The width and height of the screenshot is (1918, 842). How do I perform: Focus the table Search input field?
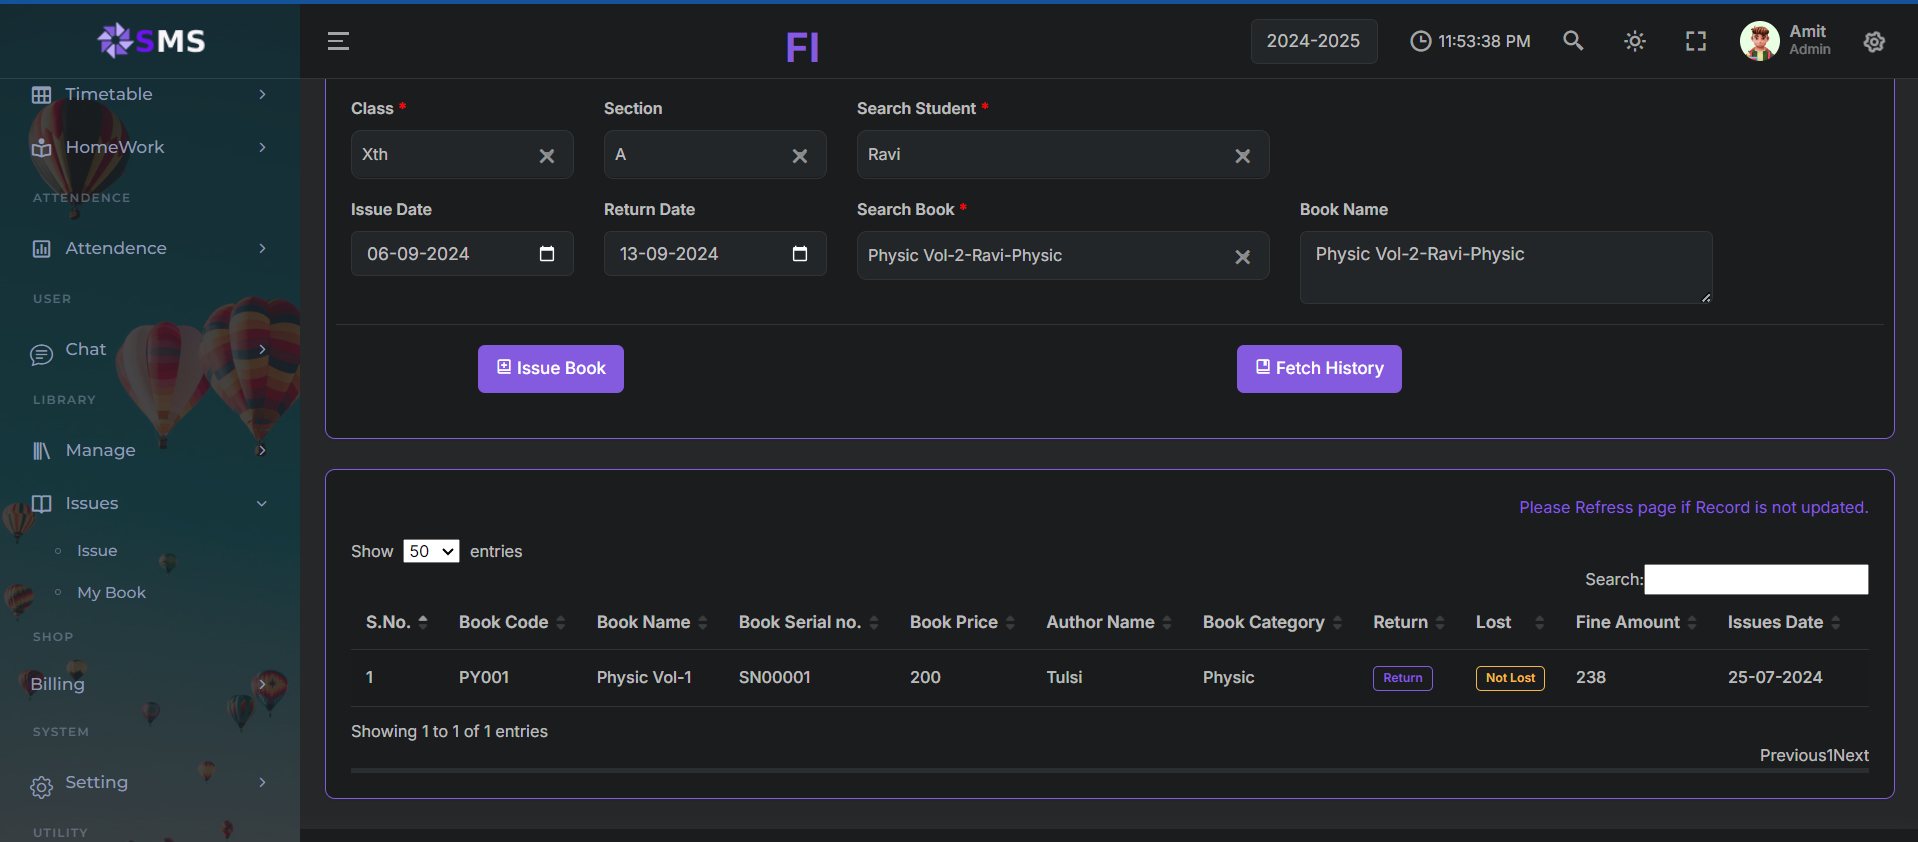pos(1755,580)
